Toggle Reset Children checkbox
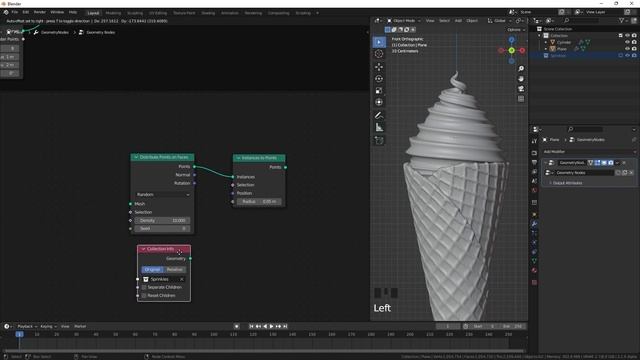The width and height of the screenshot is (640, 360). pyautogui.click(x=144, y=296)
